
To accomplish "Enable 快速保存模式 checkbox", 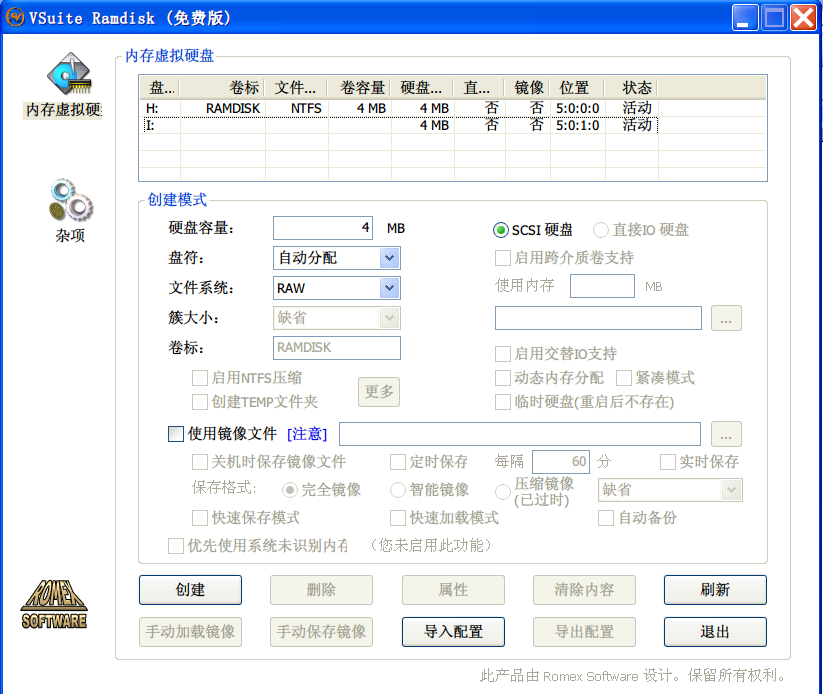I will click(199, 518).
